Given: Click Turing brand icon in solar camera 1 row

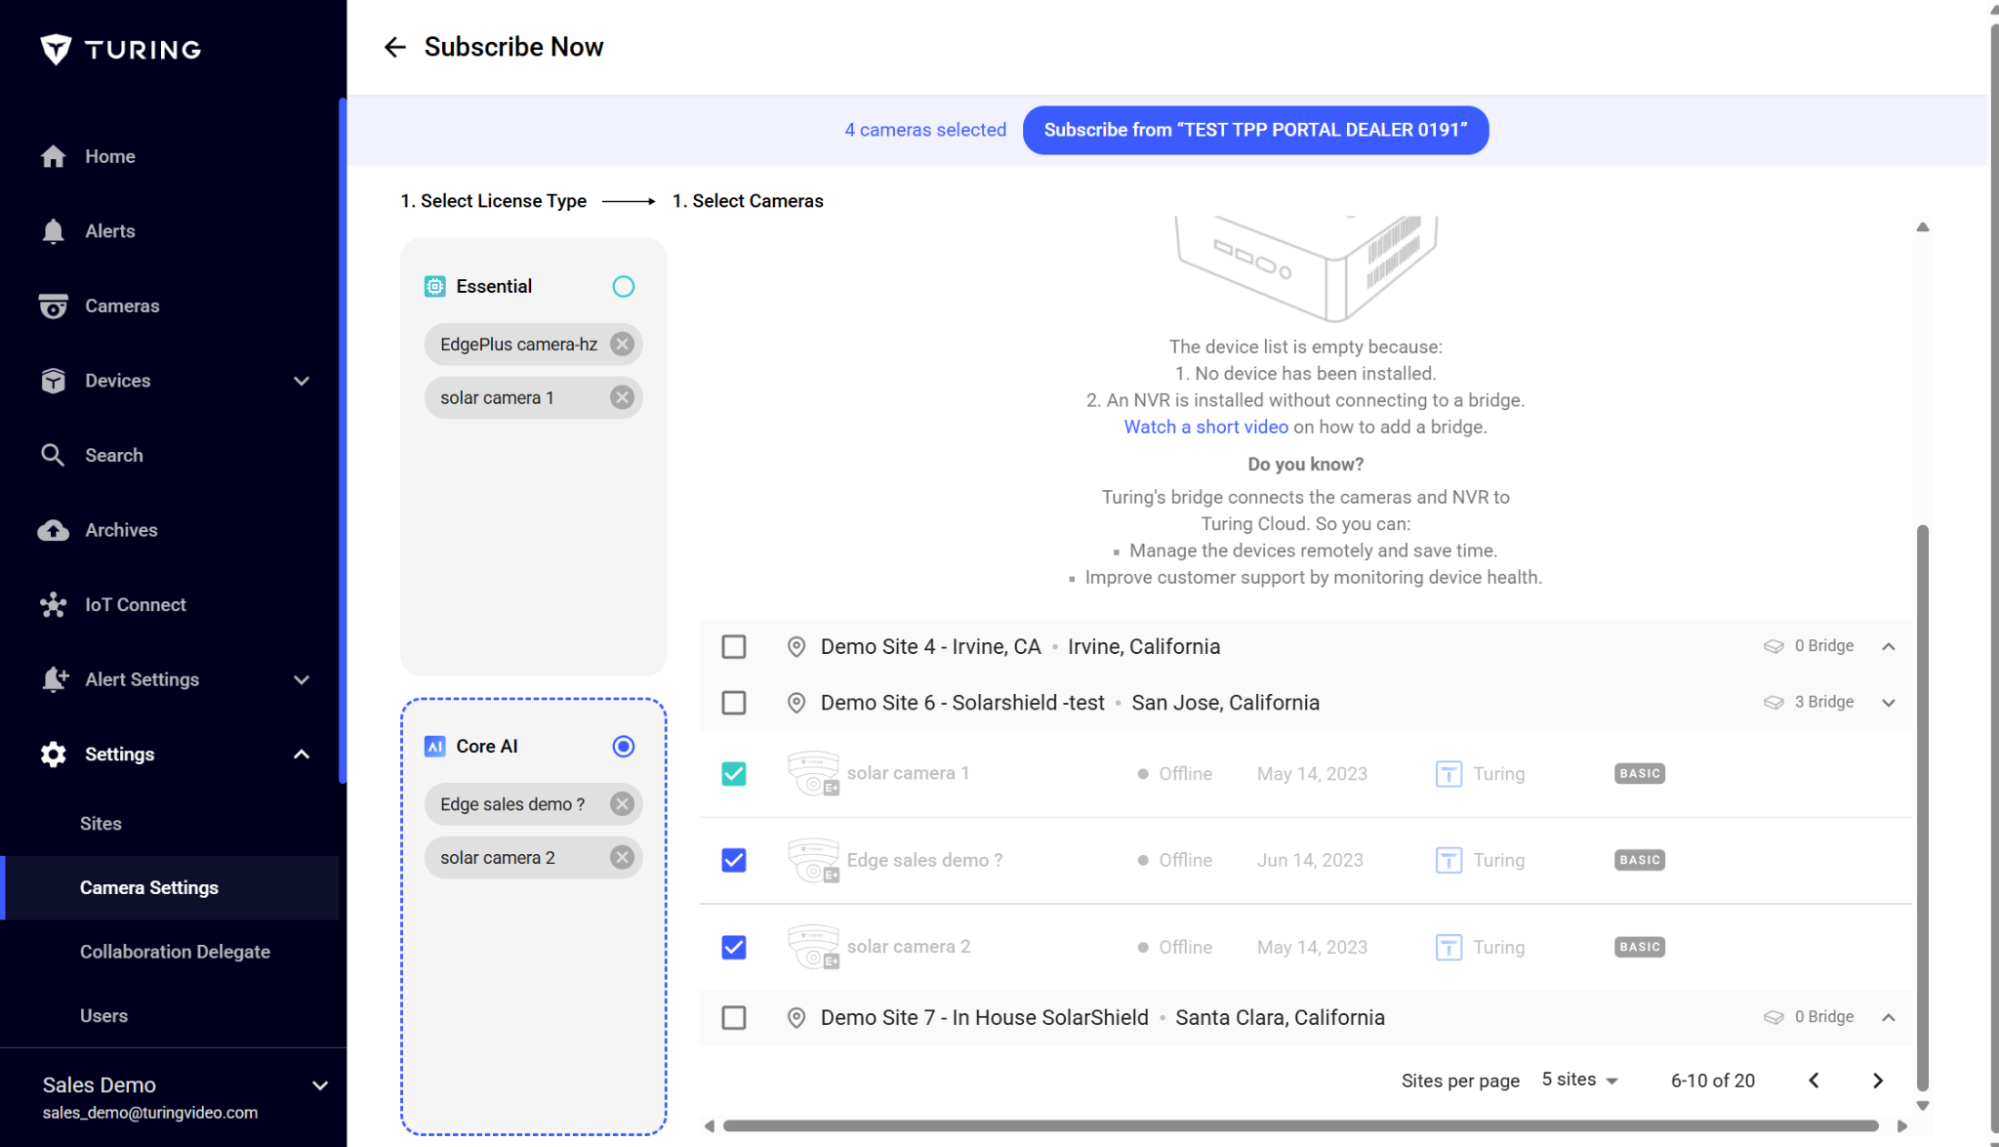Looking at the screenshot, I should pyautogui.click(x=1449, y=774).
